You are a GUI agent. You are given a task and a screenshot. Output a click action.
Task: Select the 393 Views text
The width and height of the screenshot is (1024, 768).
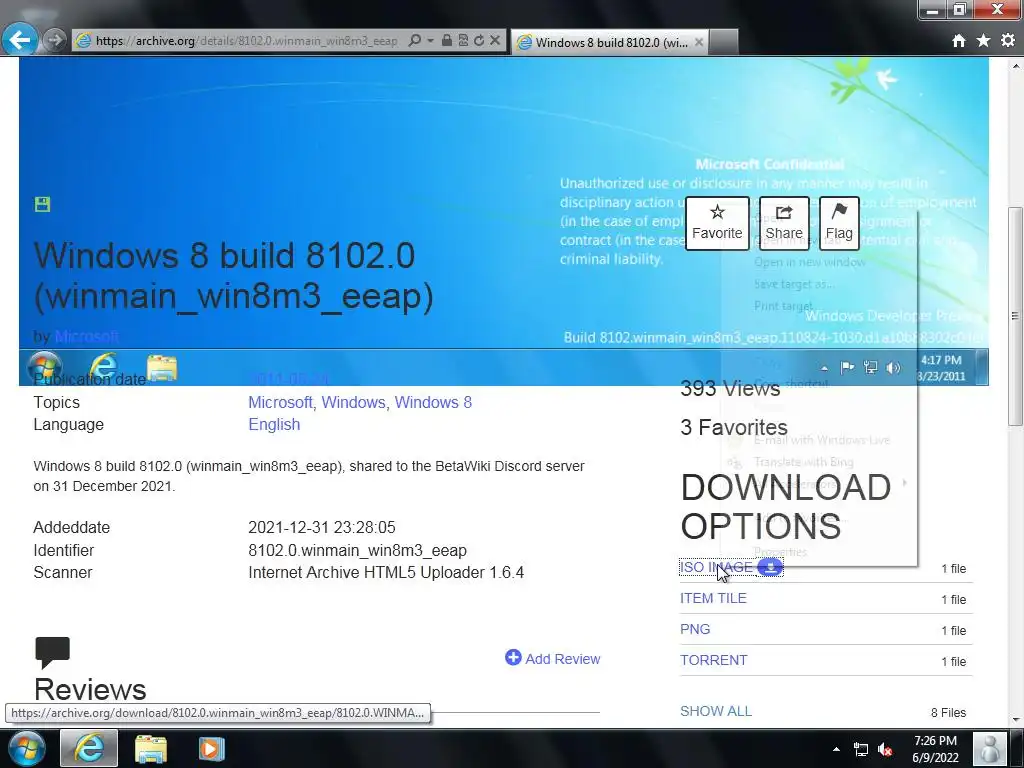[x=730, y=389]
